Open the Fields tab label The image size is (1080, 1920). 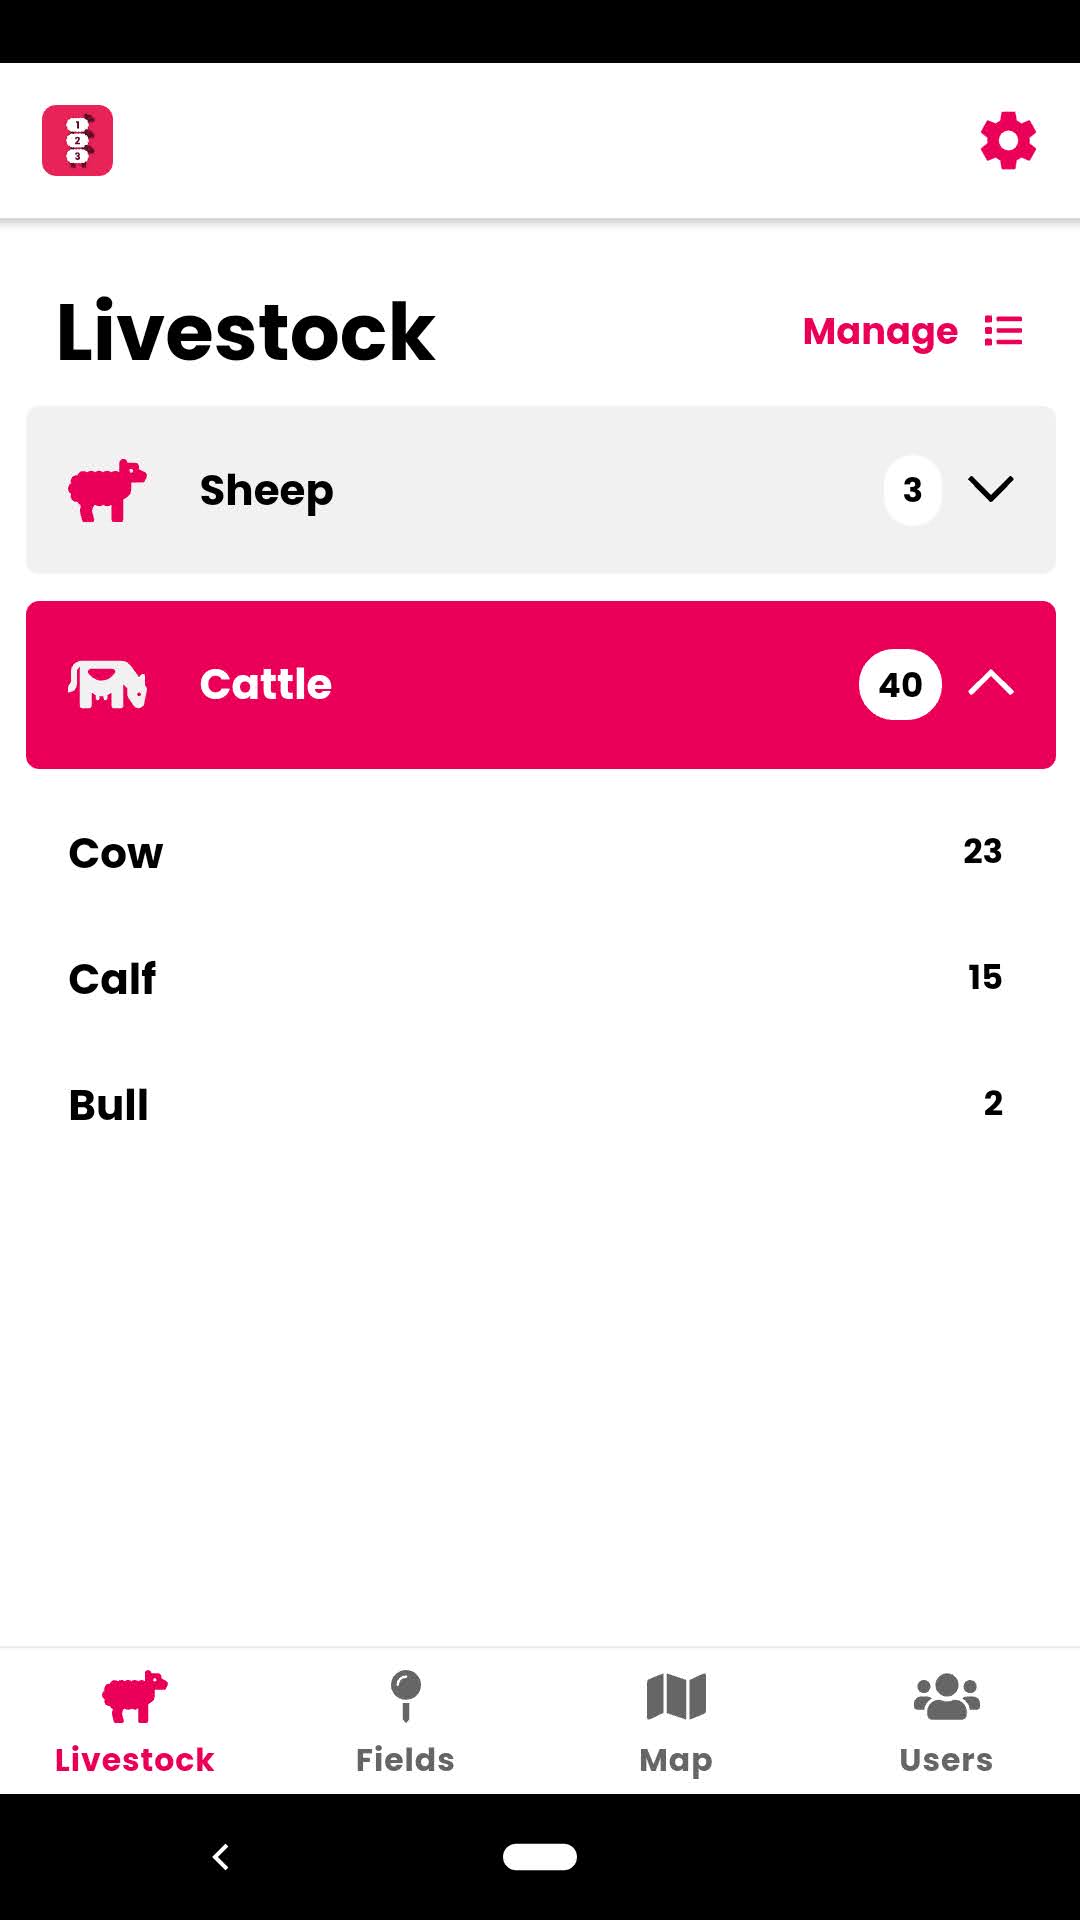pos(405,1760)
